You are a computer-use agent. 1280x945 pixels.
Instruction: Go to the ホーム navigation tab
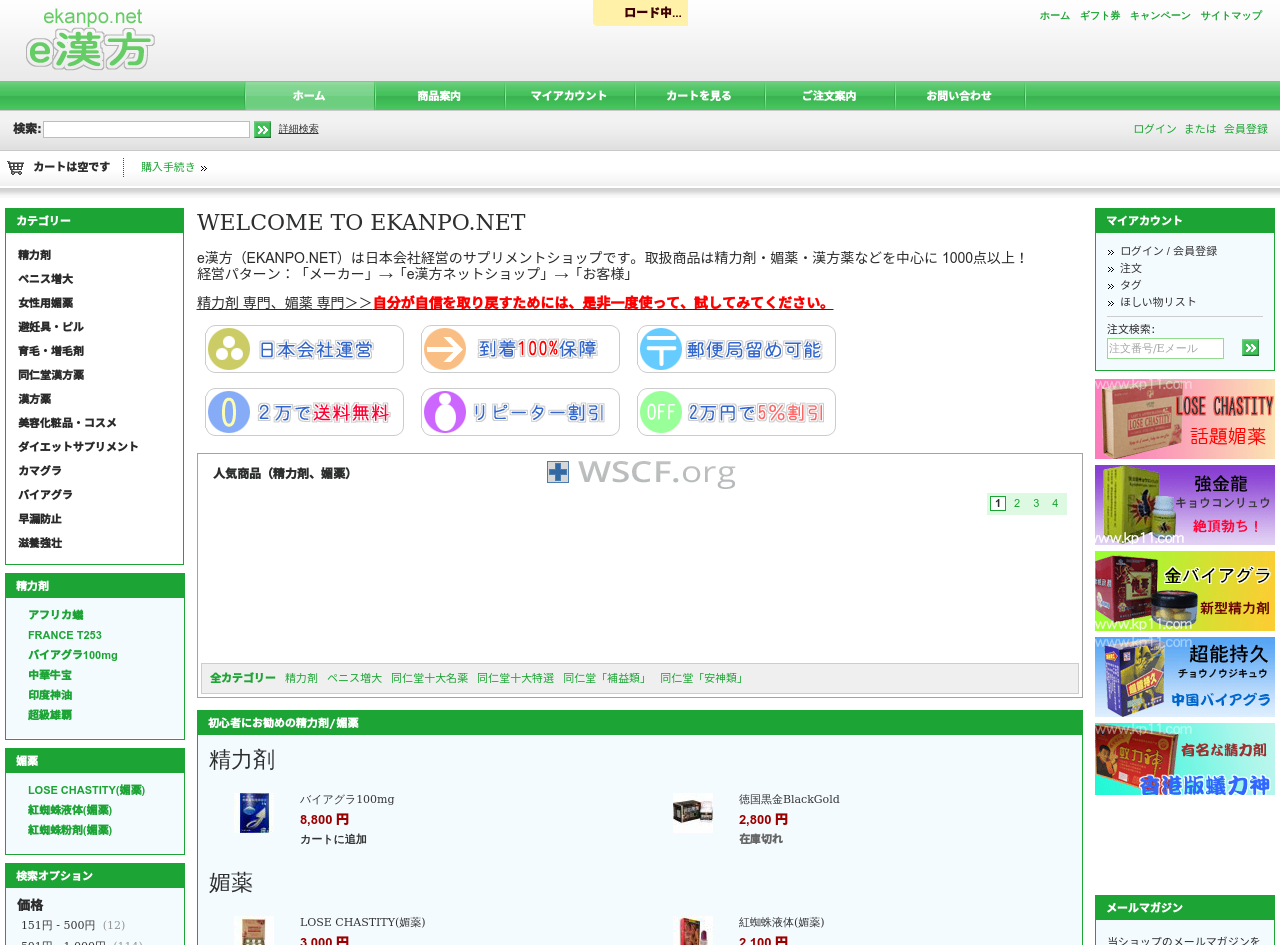tap(309, 96)
